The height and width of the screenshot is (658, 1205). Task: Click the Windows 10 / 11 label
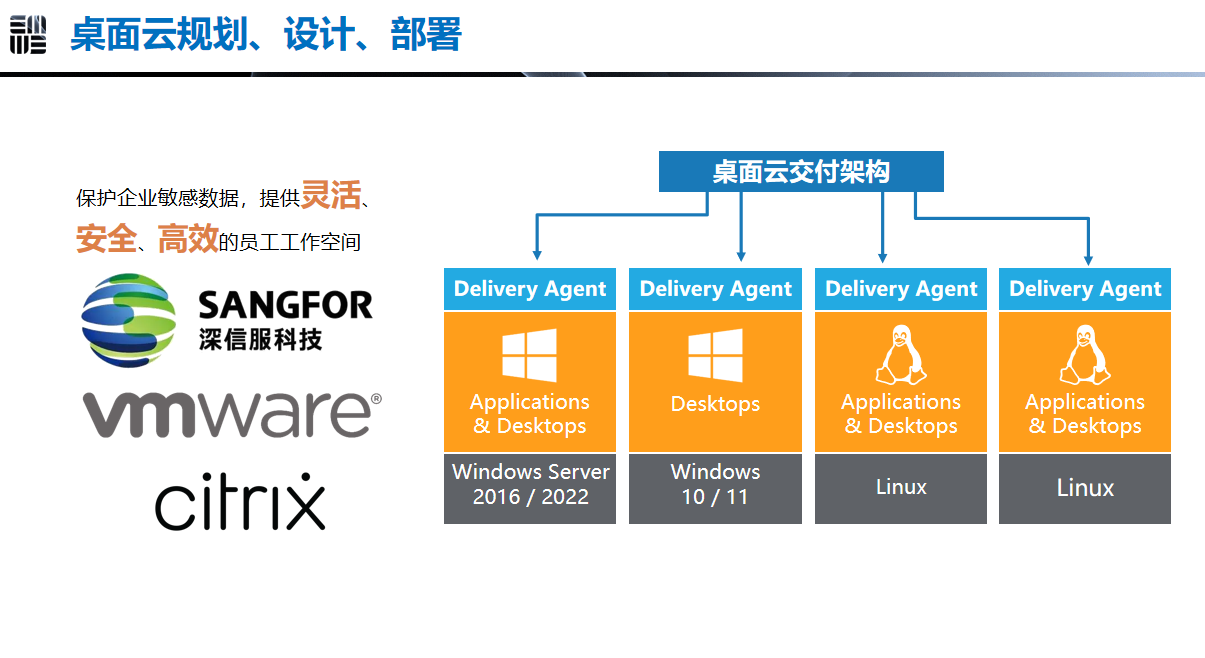click(715, 484)
